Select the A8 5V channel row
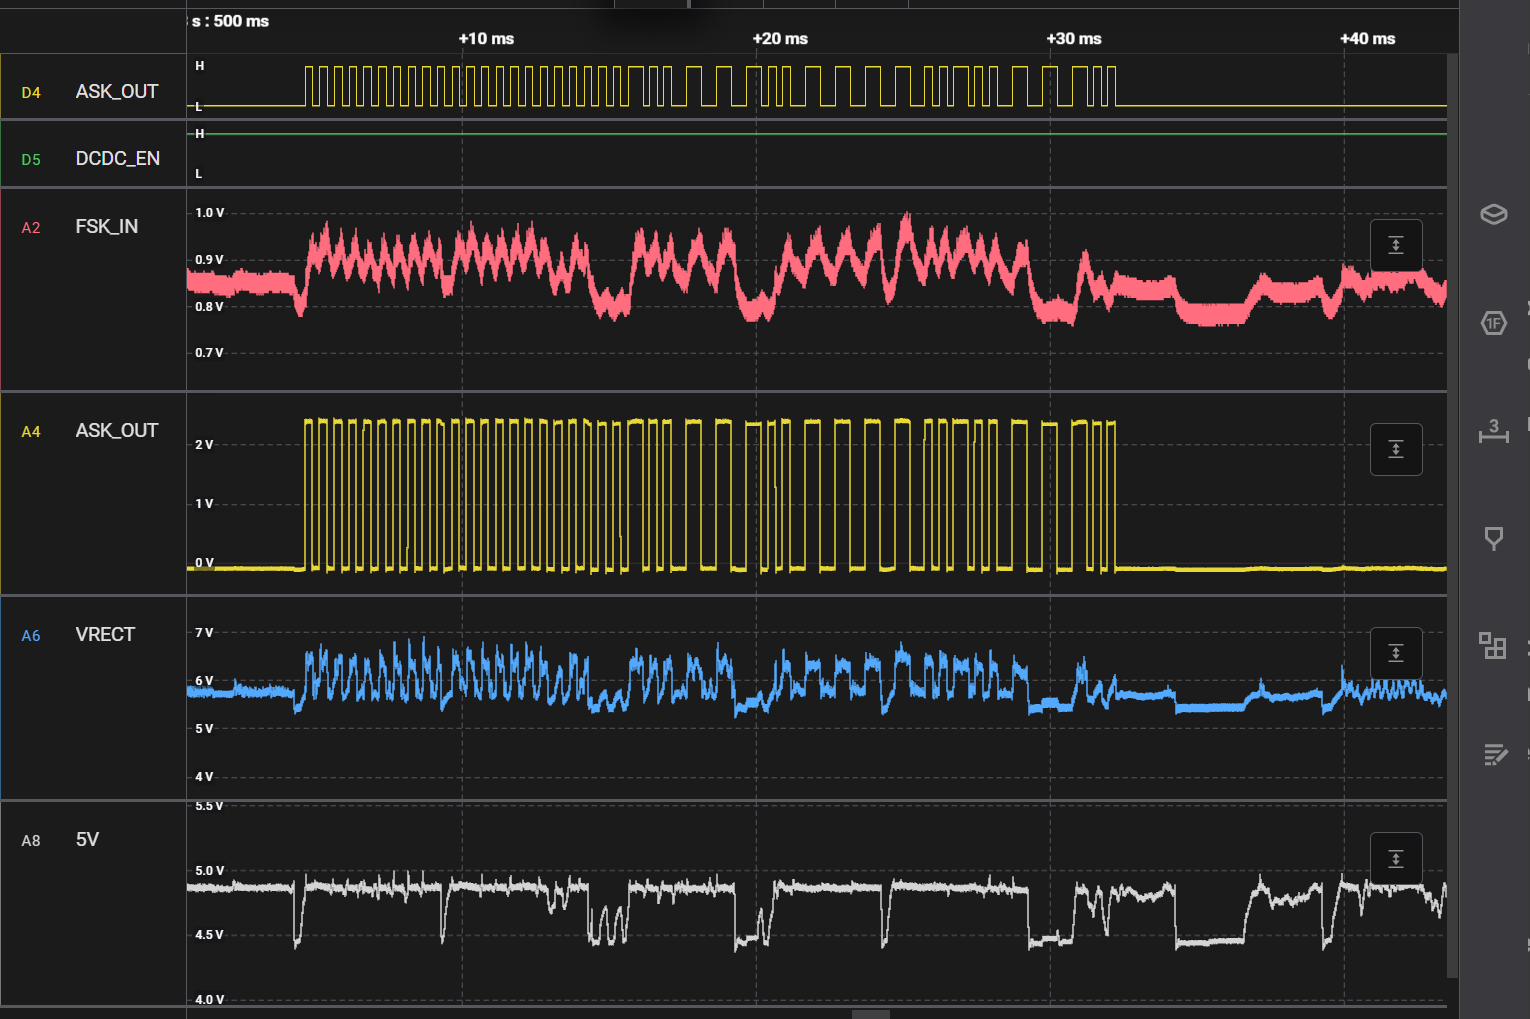 pos(85,840)
